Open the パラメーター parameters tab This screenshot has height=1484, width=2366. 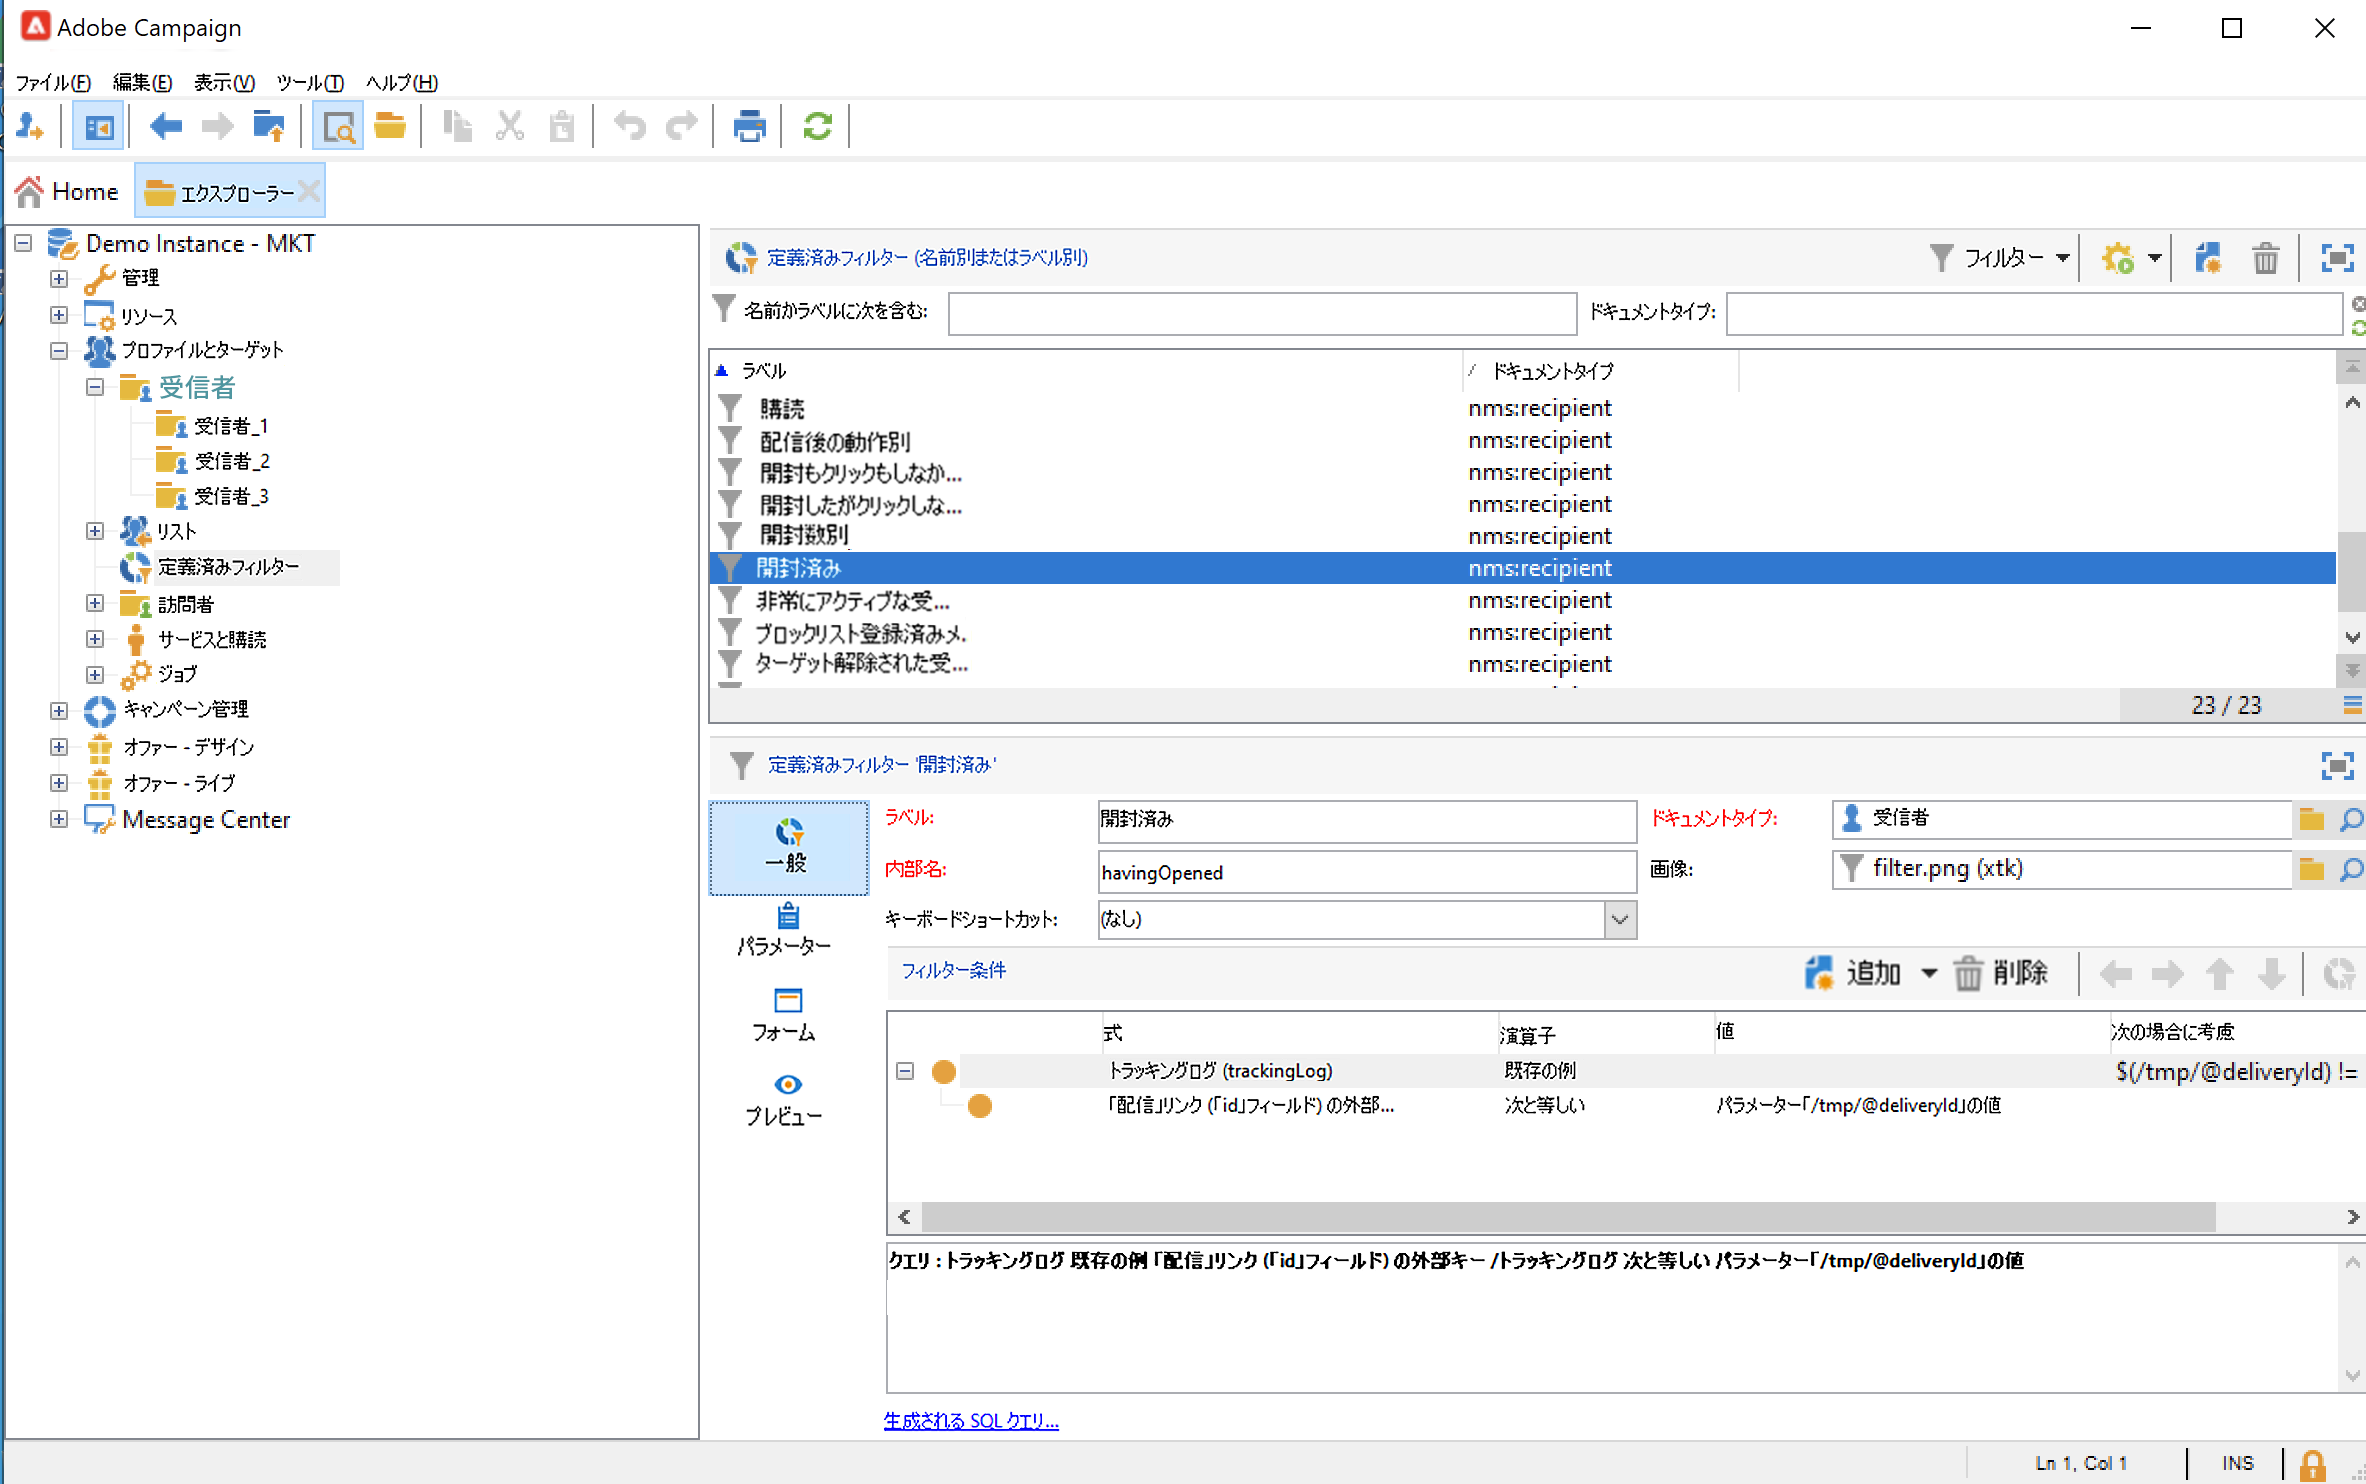coord(786,930)
